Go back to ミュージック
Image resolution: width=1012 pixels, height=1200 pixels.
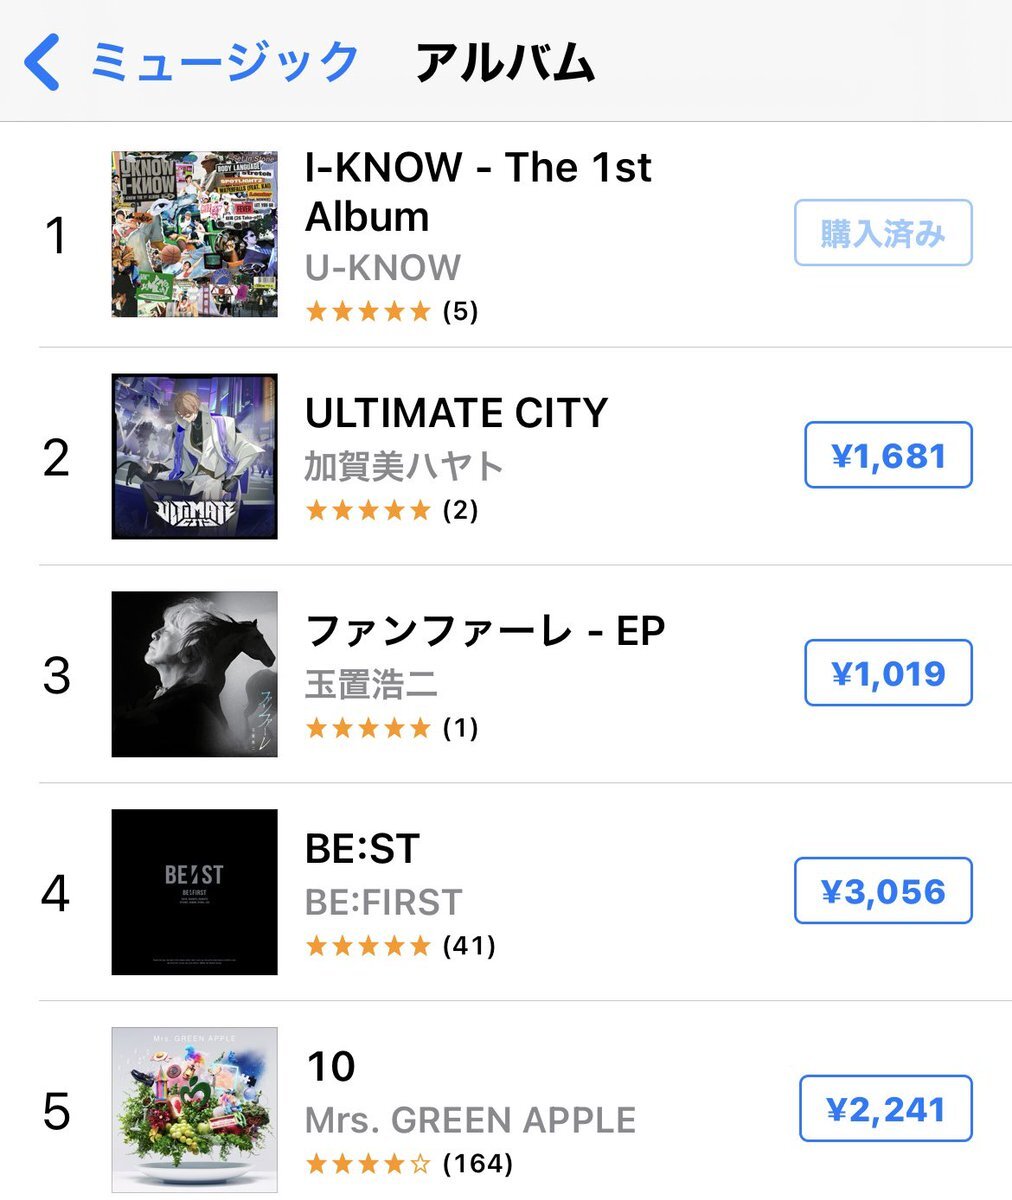[x=224, y=62]
